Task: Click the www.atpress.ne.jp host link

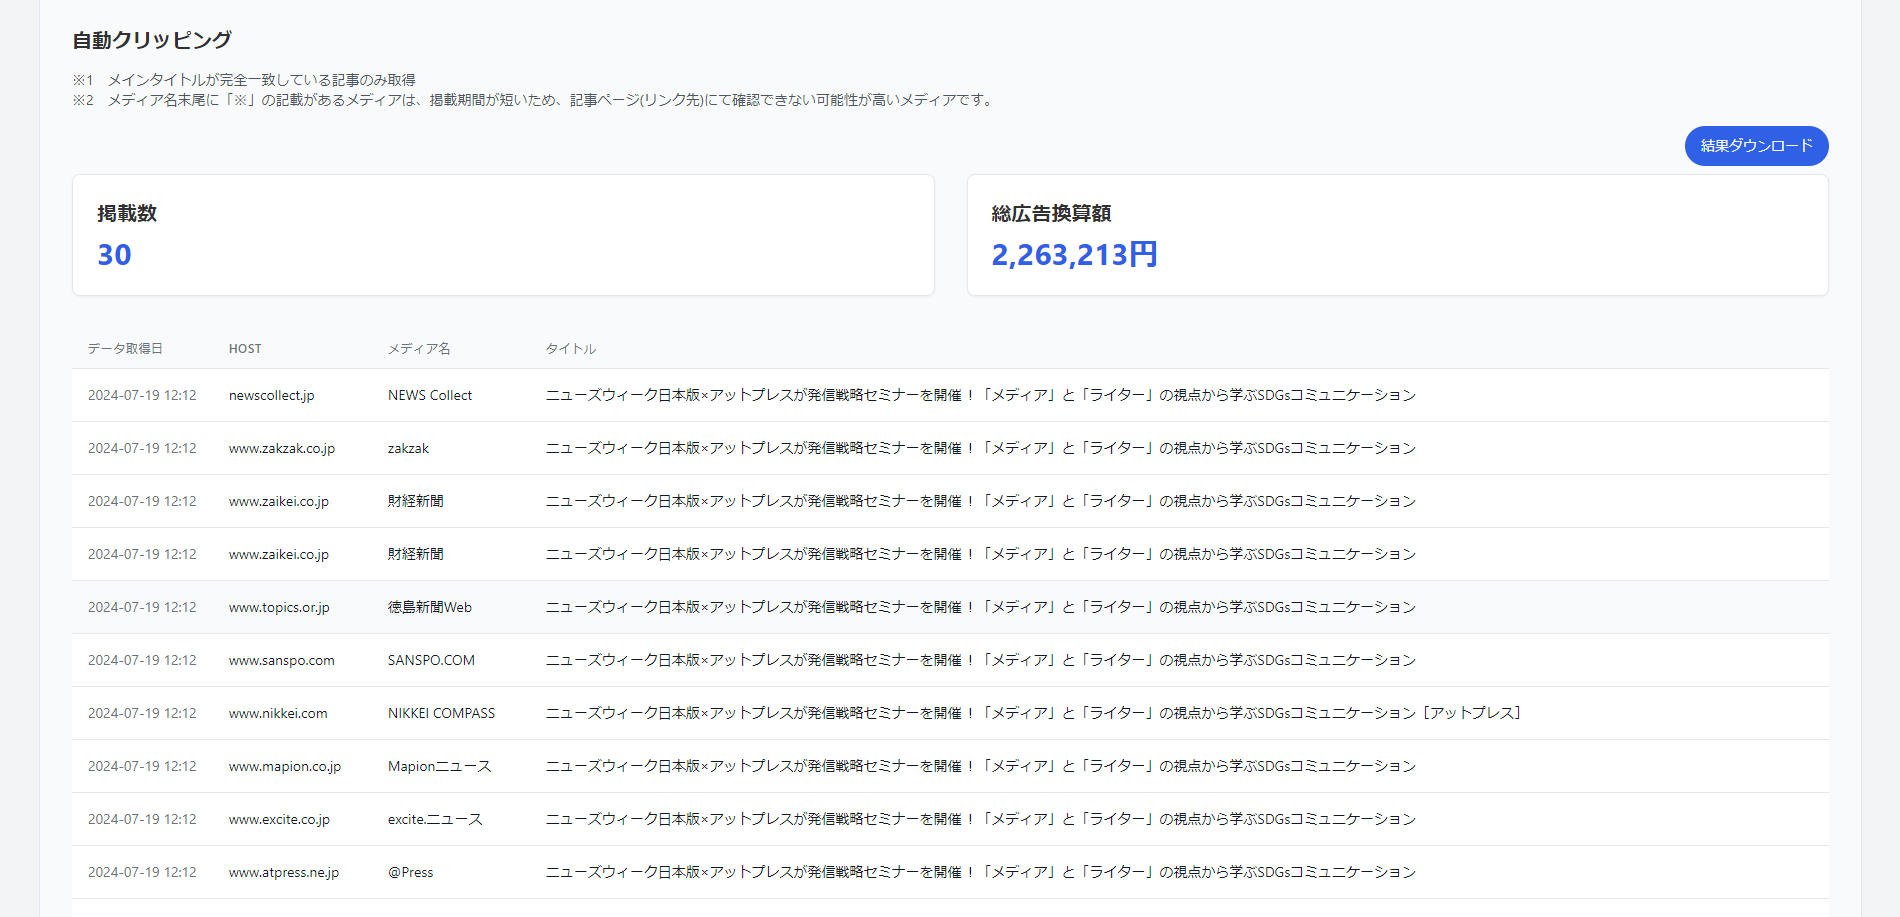Action: (284, 872)
